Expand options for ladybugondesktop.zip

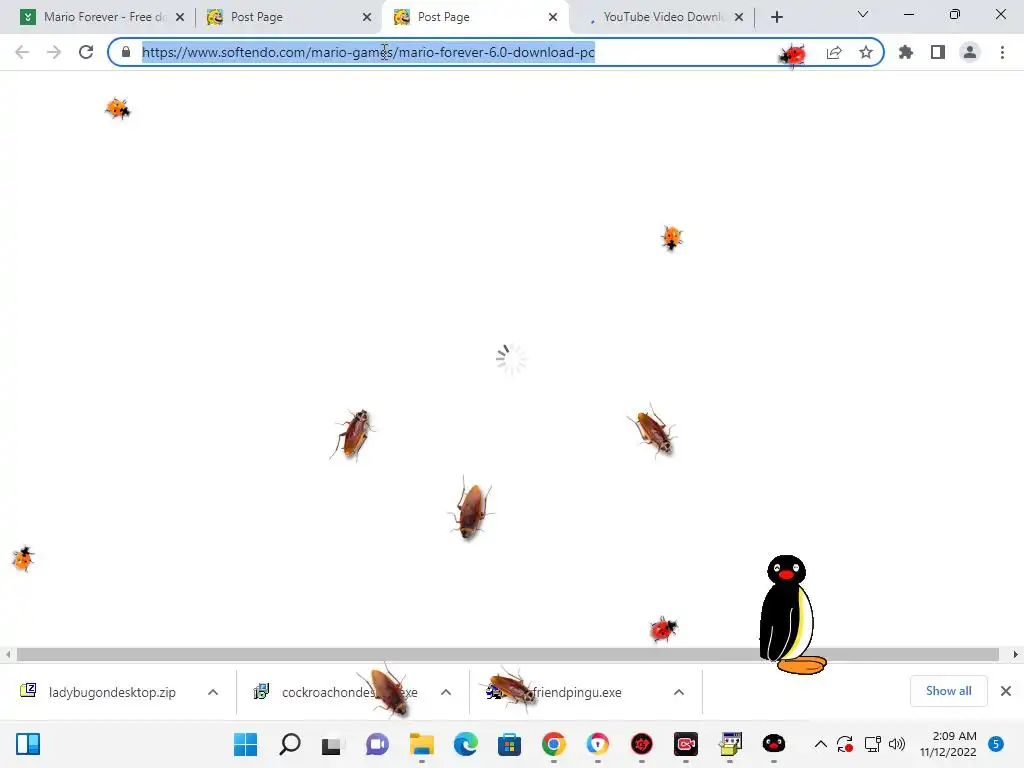[x=213, y=692]
